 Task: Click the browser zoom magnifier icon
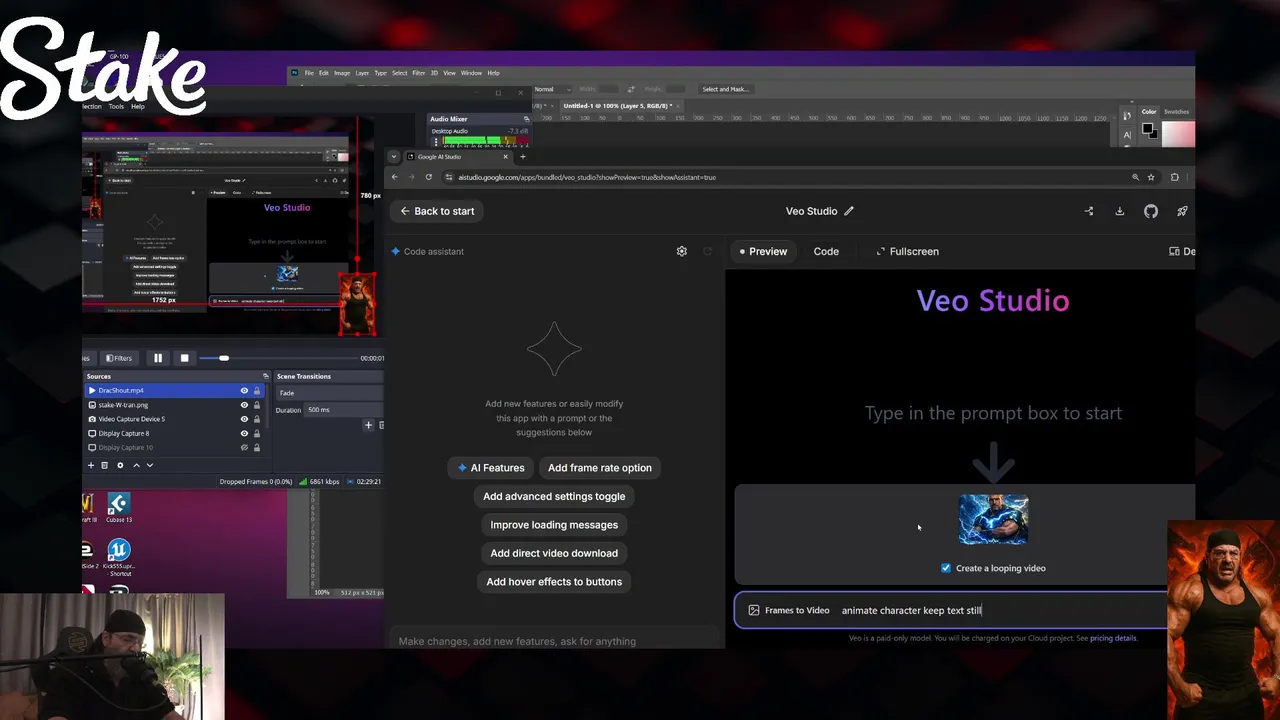(x=1135, y=177)
